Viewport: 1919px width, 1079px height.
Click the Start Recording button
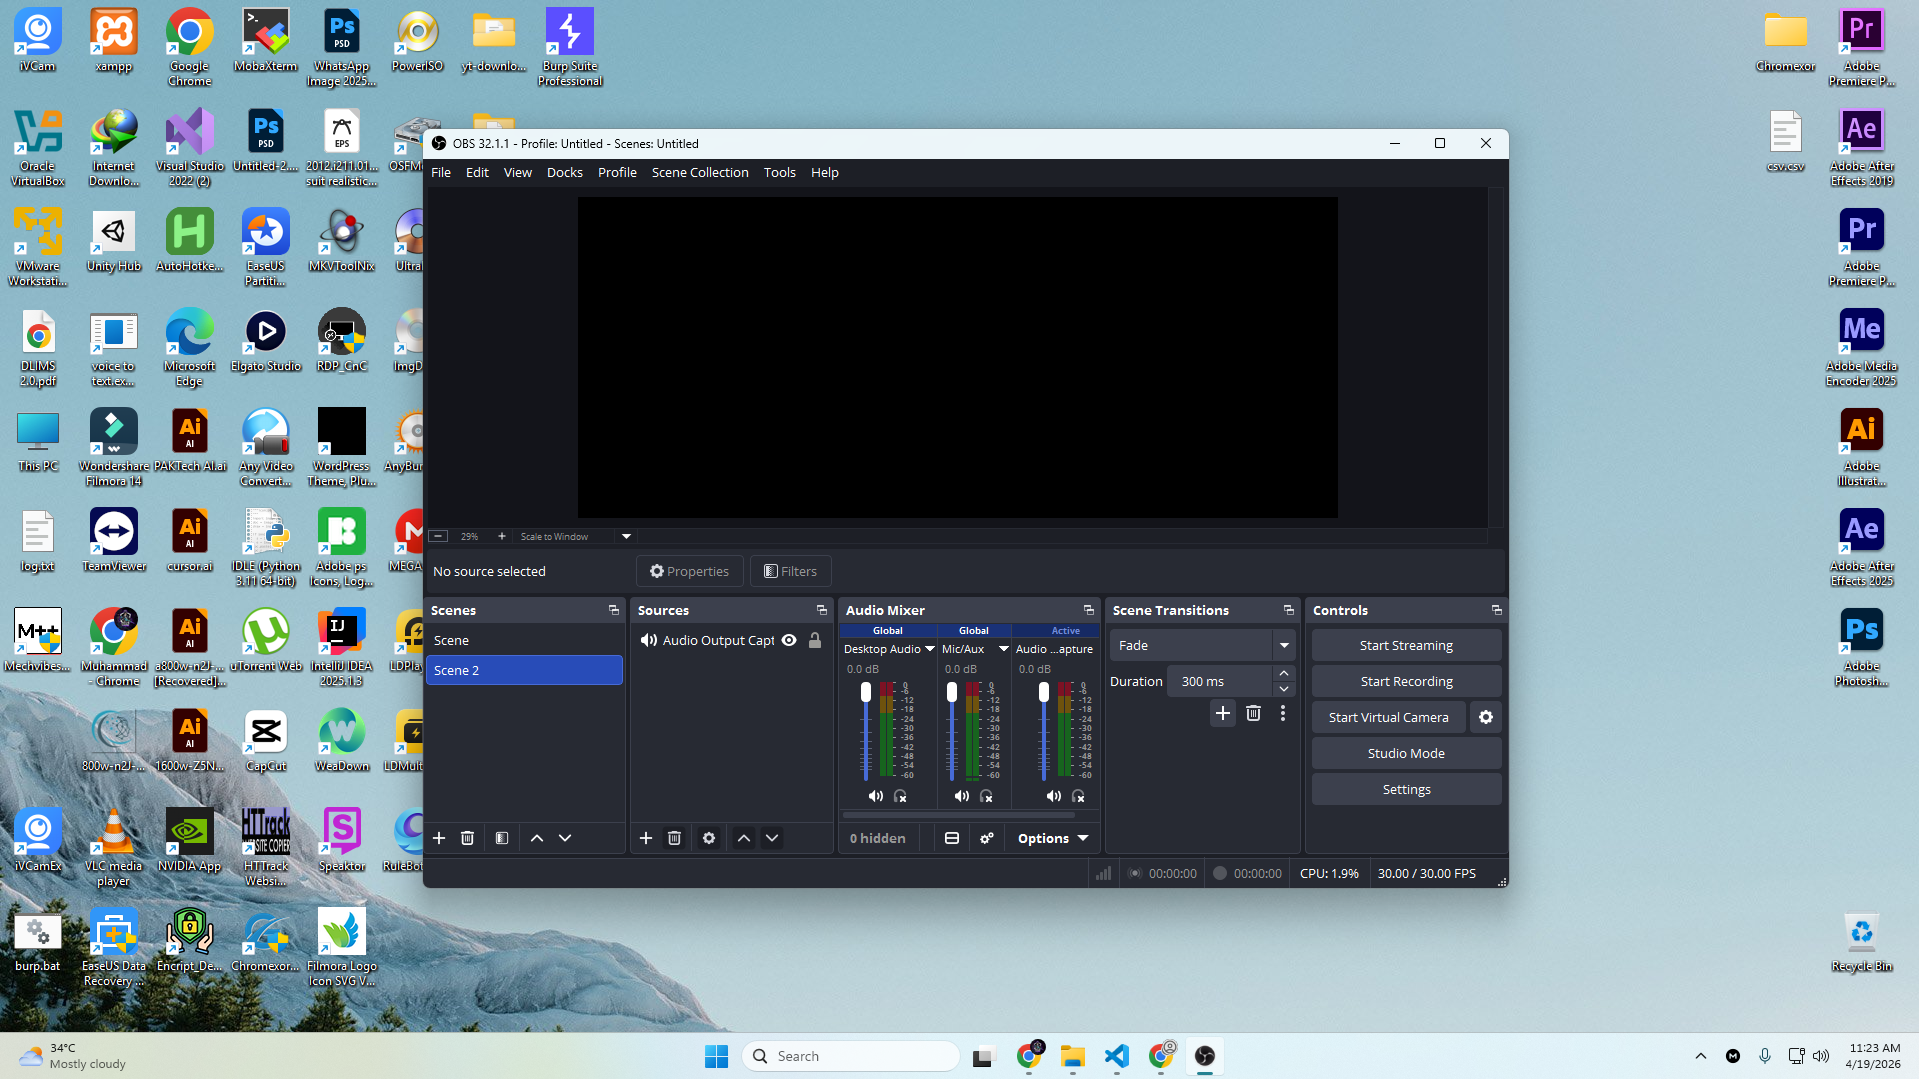coord(1406,681)
